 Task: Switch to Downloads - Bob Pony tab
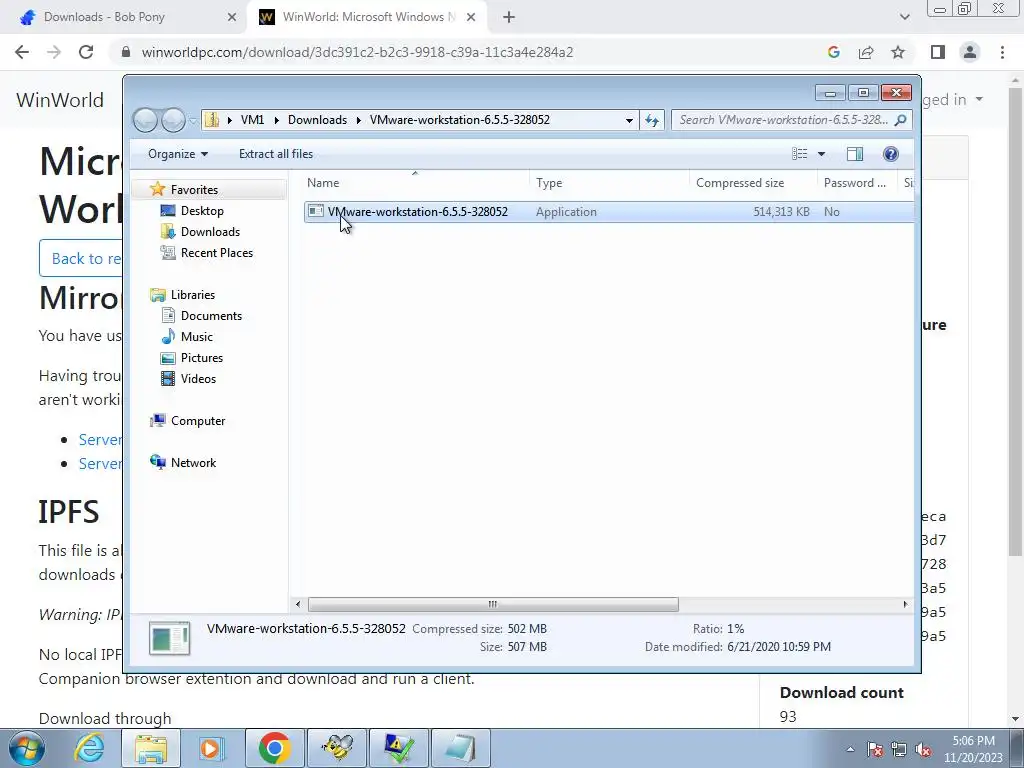pyautogui.click(x=124, y=17)
